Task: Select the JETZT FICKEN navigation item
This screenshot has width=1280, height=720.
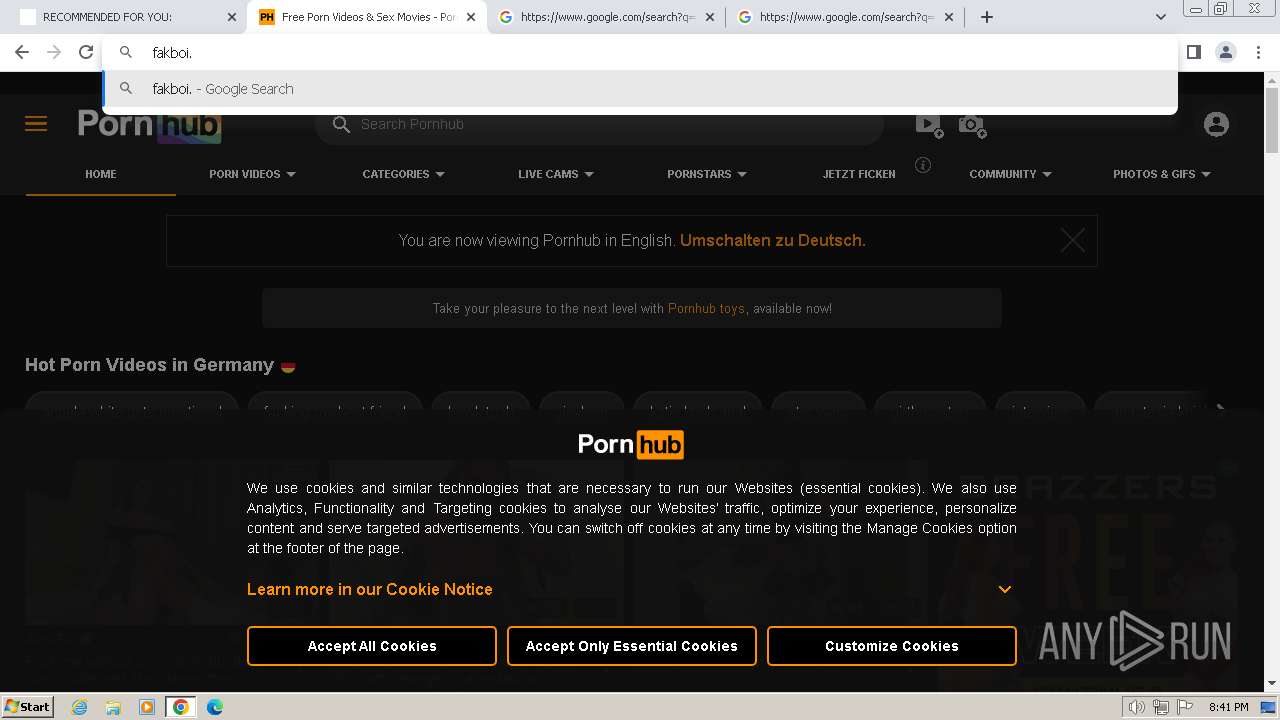Action: click(859, 174)
